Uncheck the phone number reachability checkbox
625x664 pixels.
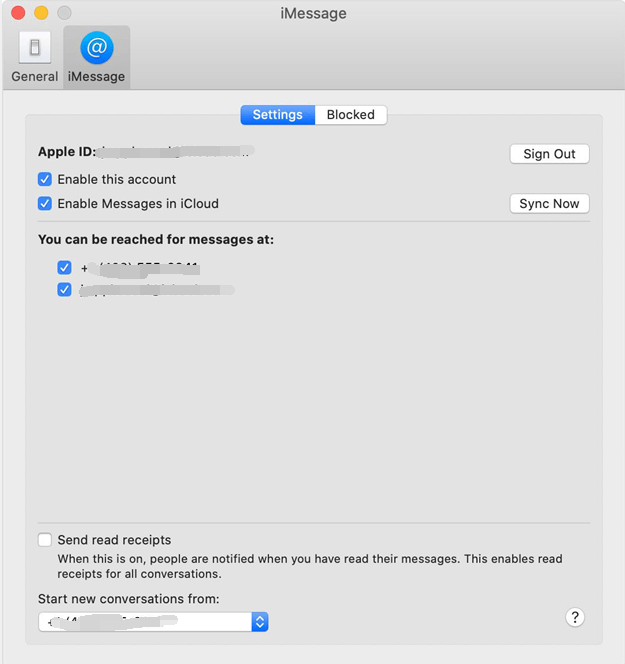(x=64, y=268)
